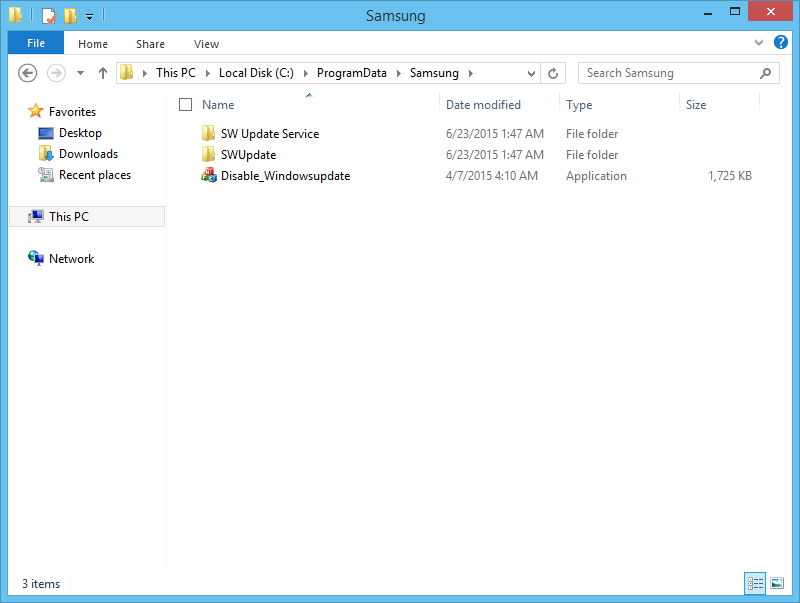Navigate to ProgramData in the breadcrumb

click(x=352, y=73)
